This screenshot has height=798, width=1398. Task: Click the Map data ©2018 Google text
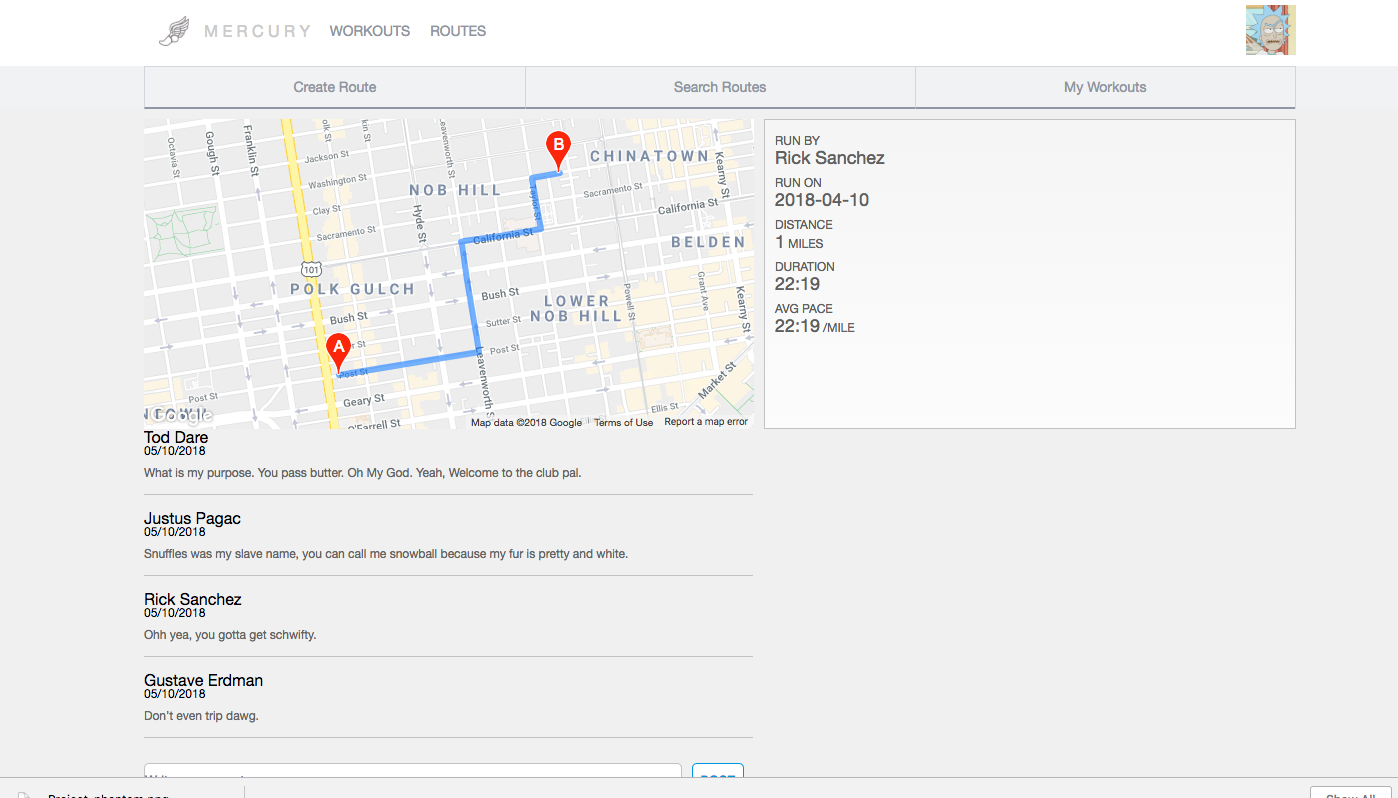tap(526, 422)
